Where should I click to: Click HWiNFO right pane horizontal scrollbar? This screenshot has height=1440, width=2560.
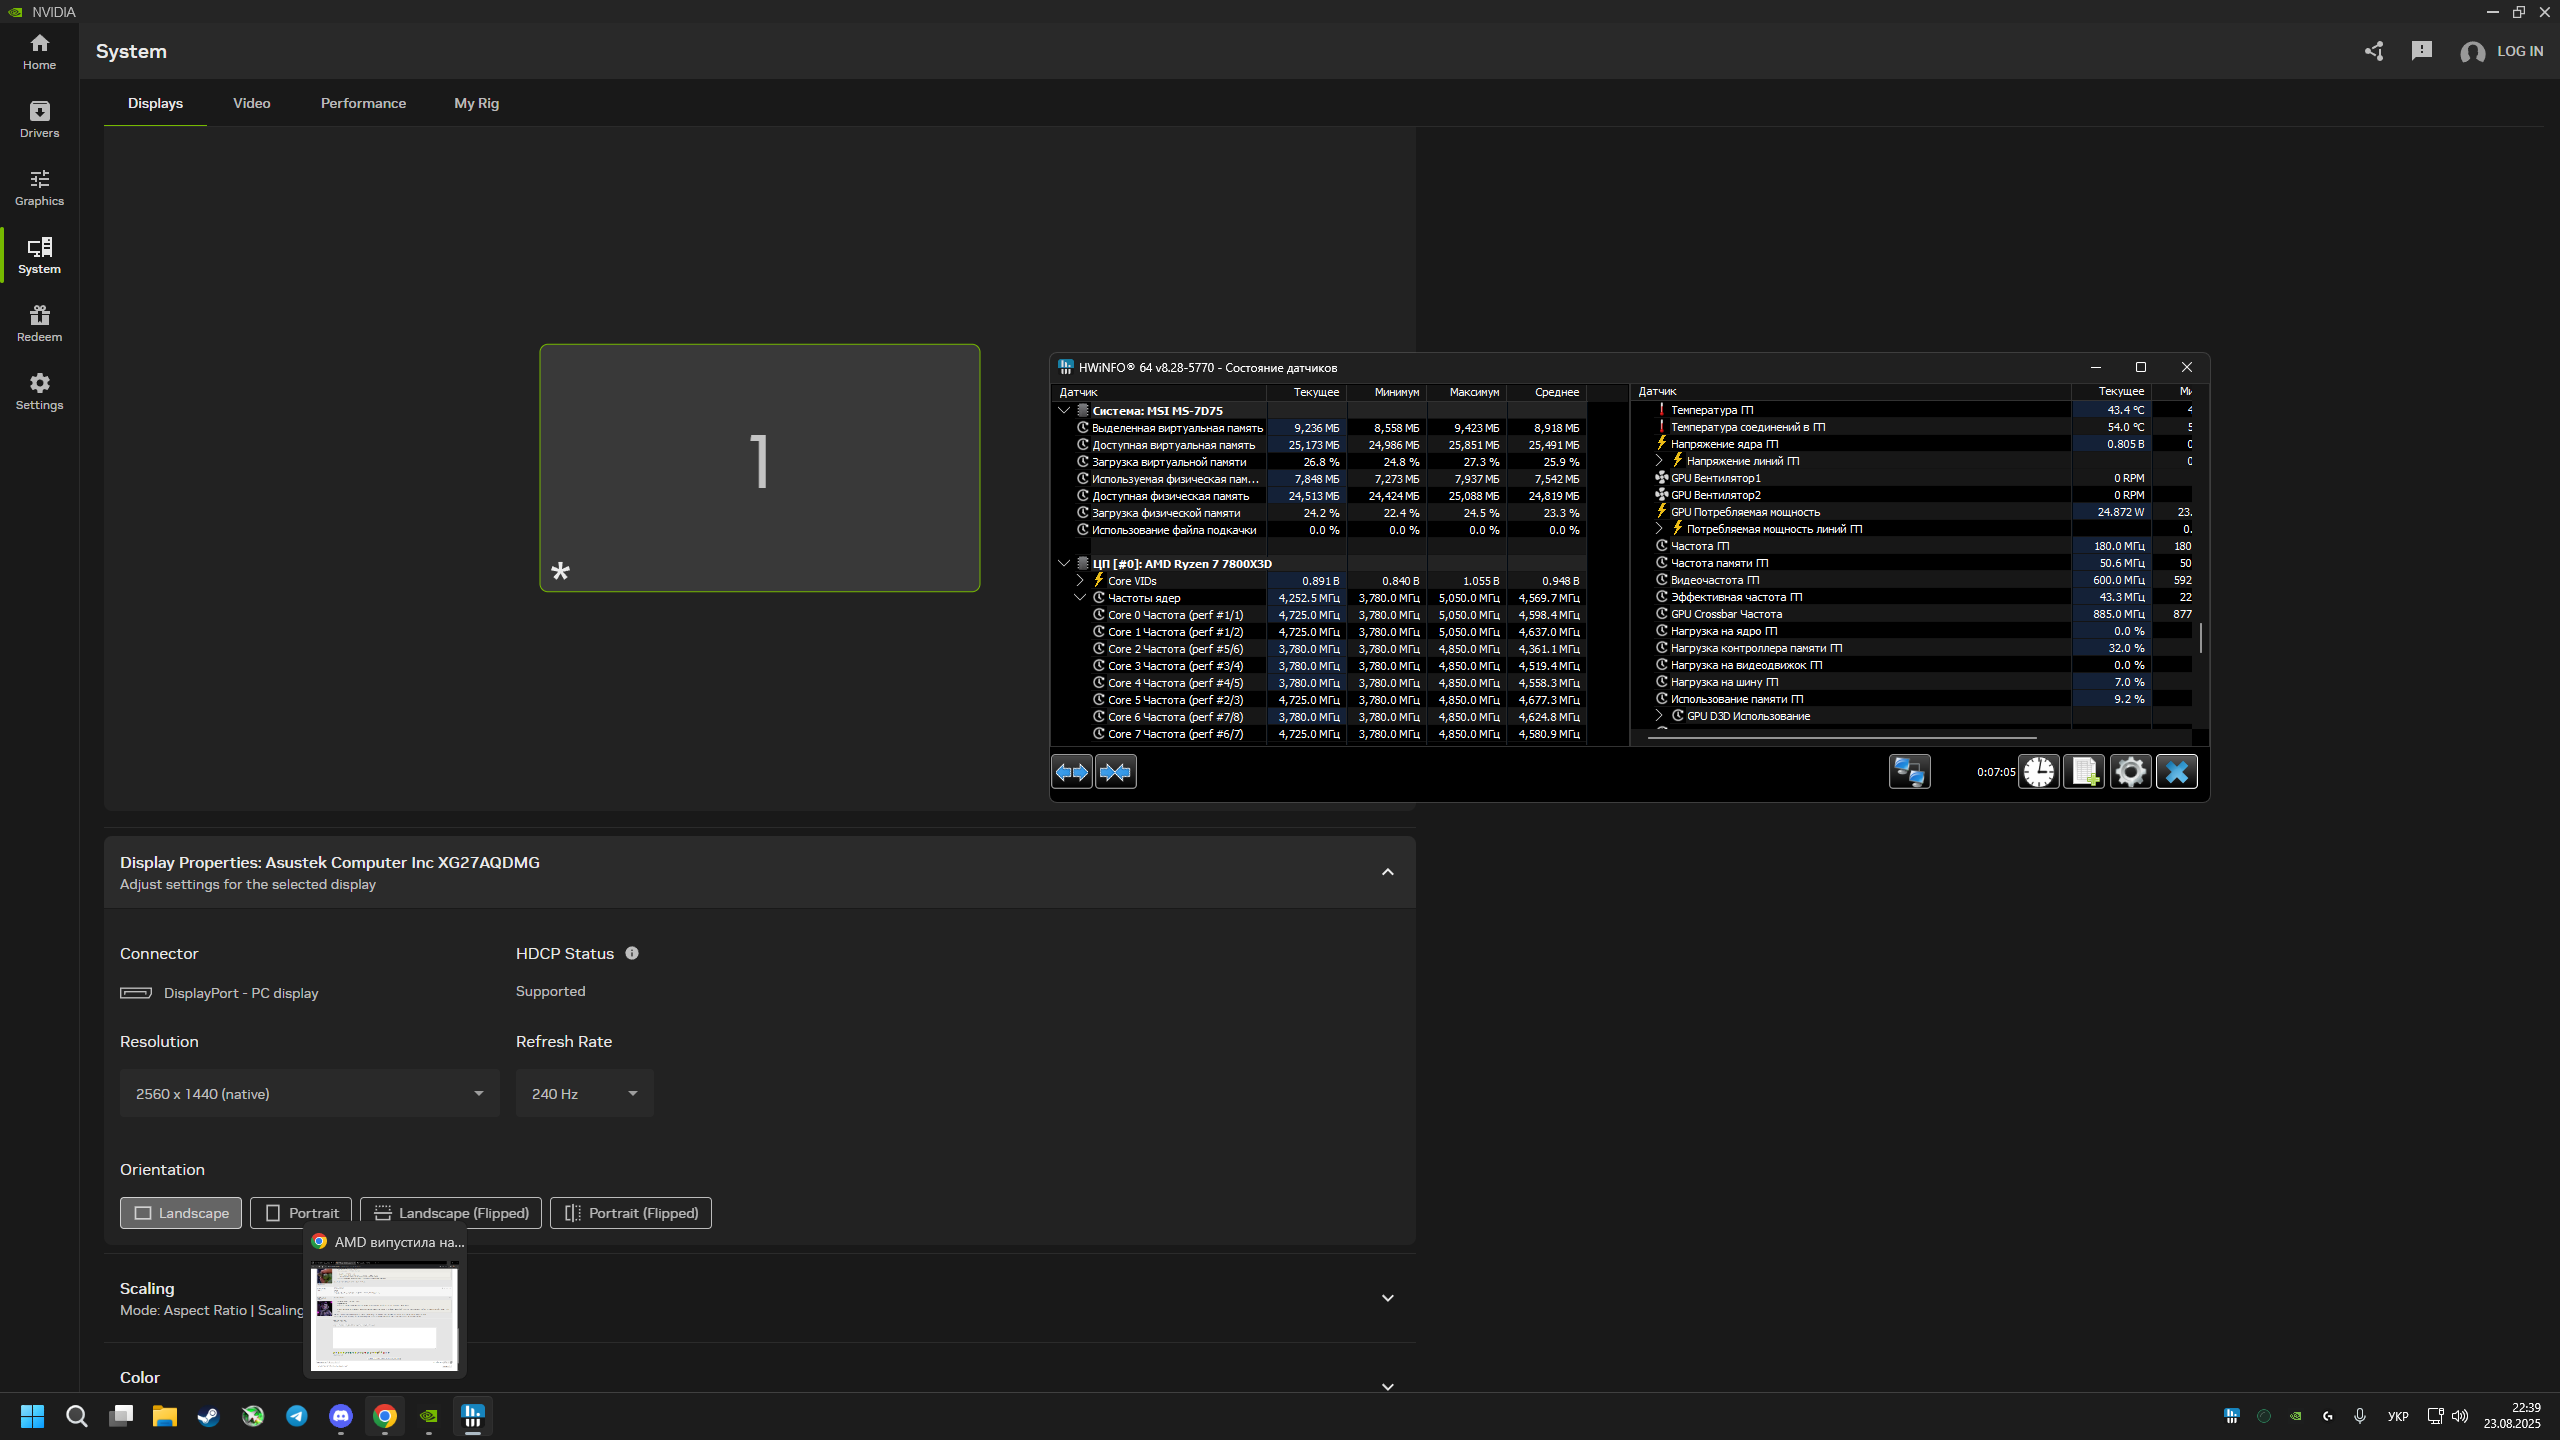coord(1842,738)
